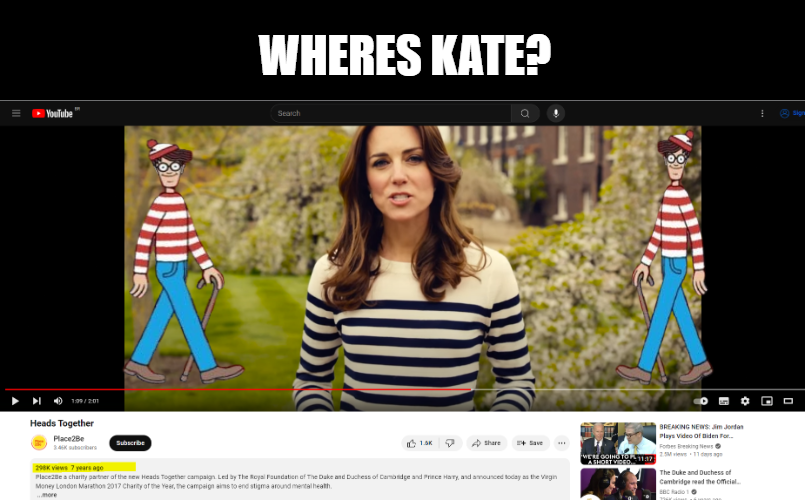Share the Heads Together video

coord(486,443)
